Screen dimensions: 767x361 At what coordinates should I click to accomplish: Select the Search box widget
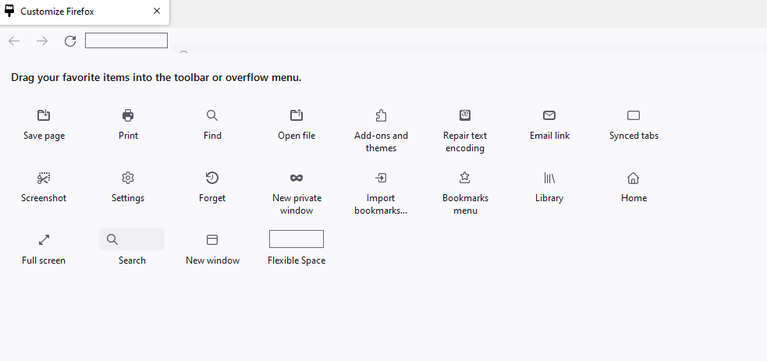pyautogui.click(x=132, y=239)
